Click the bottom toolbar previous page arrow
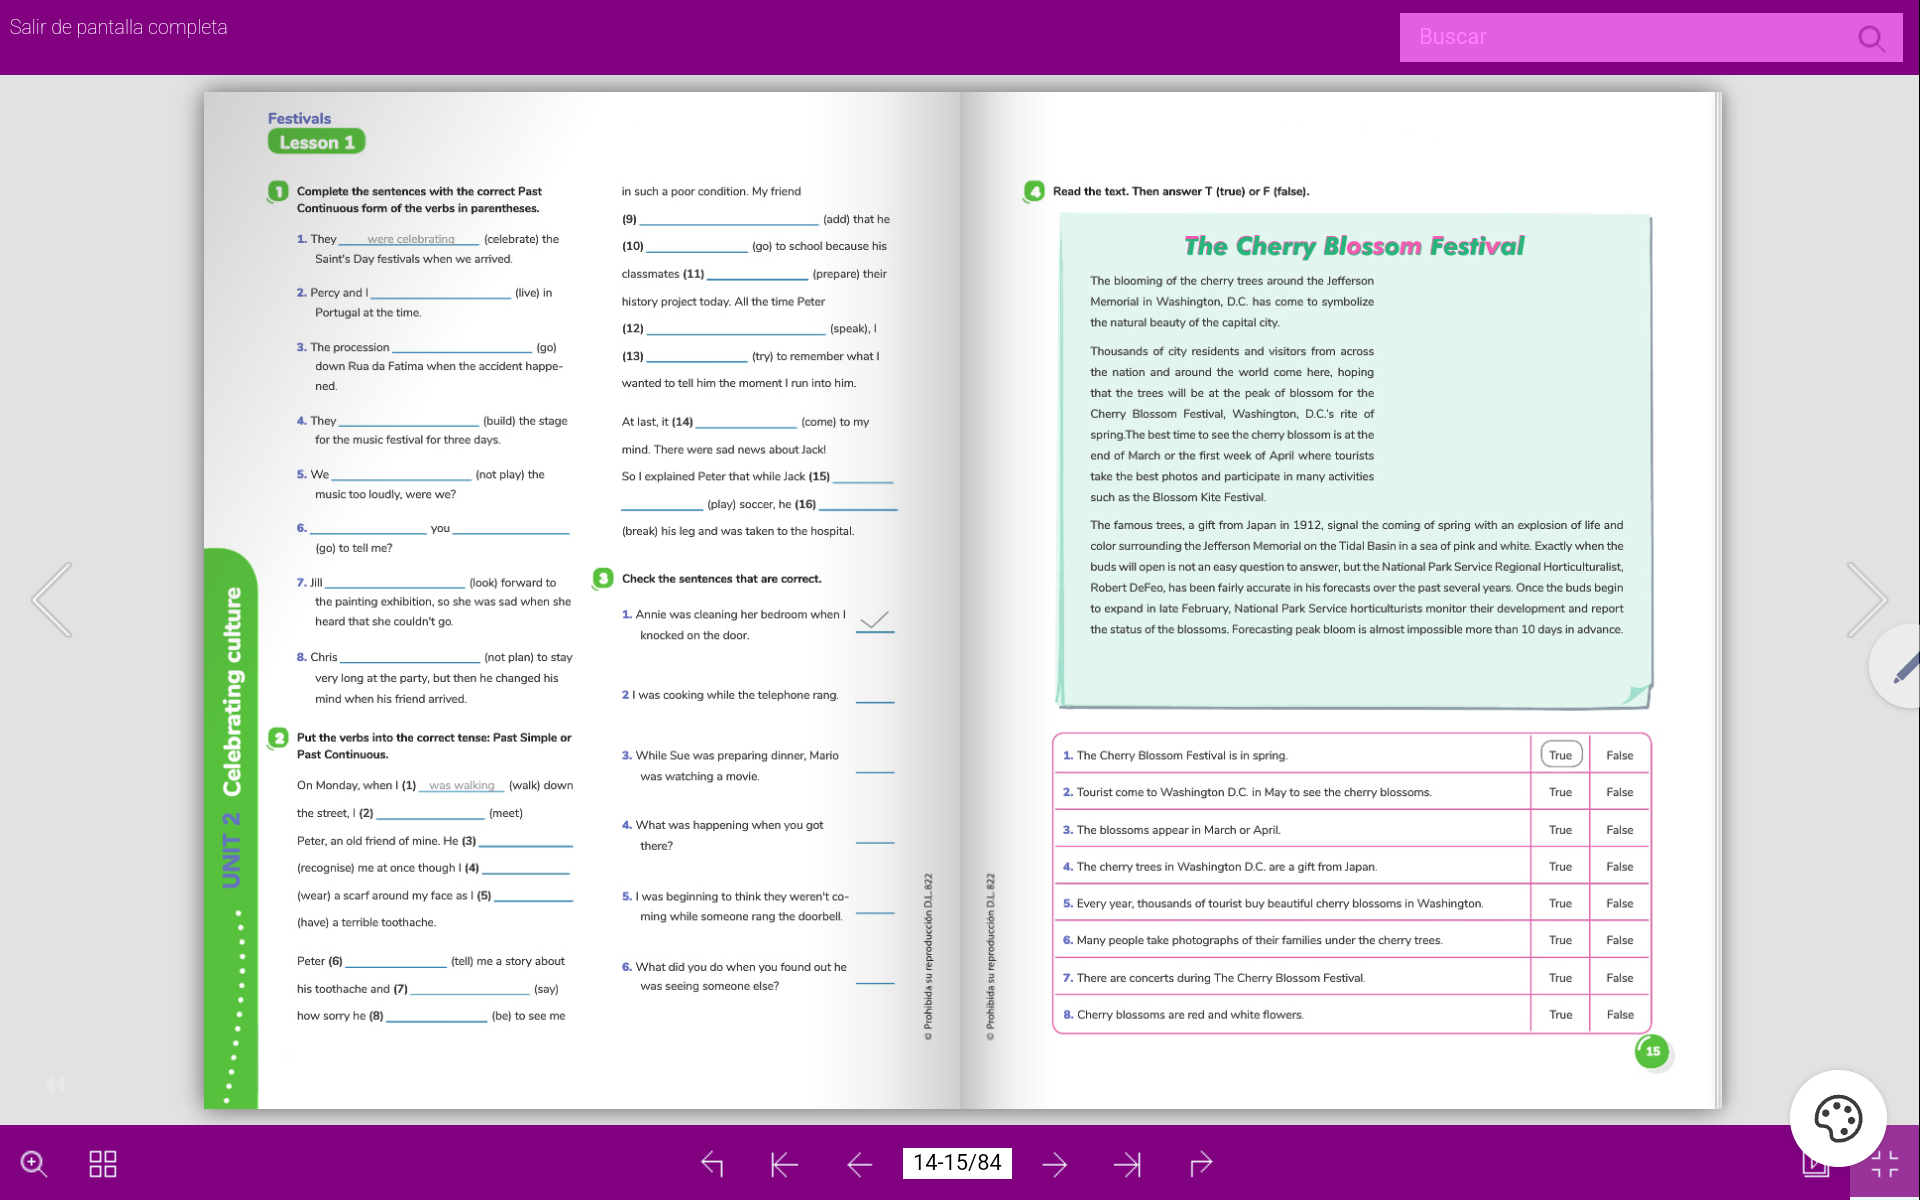Image resolution: width=1920 pixels, height=1200 pixels. click(x=859, y=1164)
